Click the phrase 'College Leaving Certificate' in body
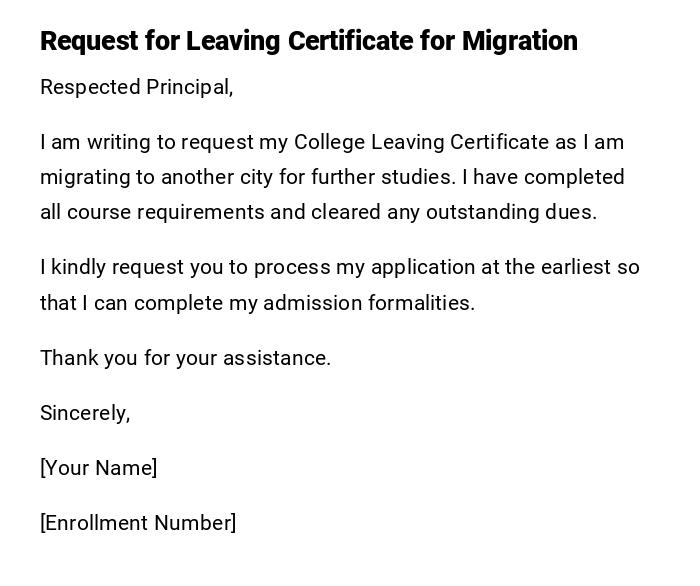Screen dimensions: 700x586 click(421, 143)
